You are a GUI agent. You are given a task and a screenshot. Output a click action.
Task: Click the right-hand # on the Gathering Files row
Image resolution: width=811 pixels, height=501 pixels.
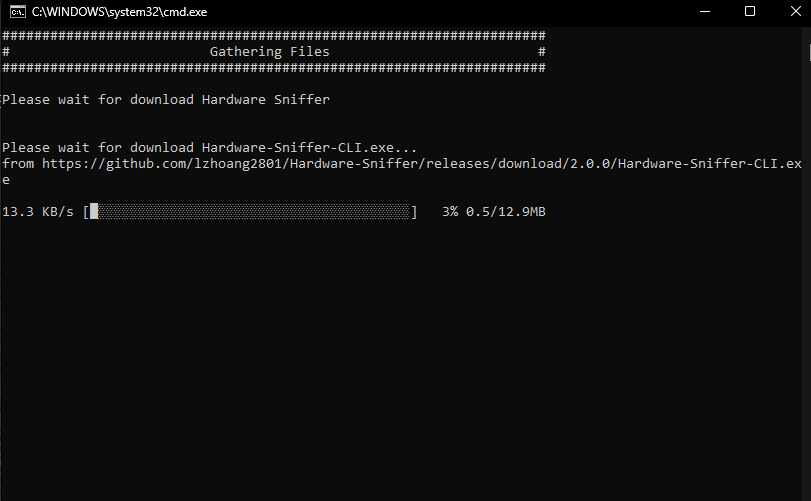(x=542, y=52)
